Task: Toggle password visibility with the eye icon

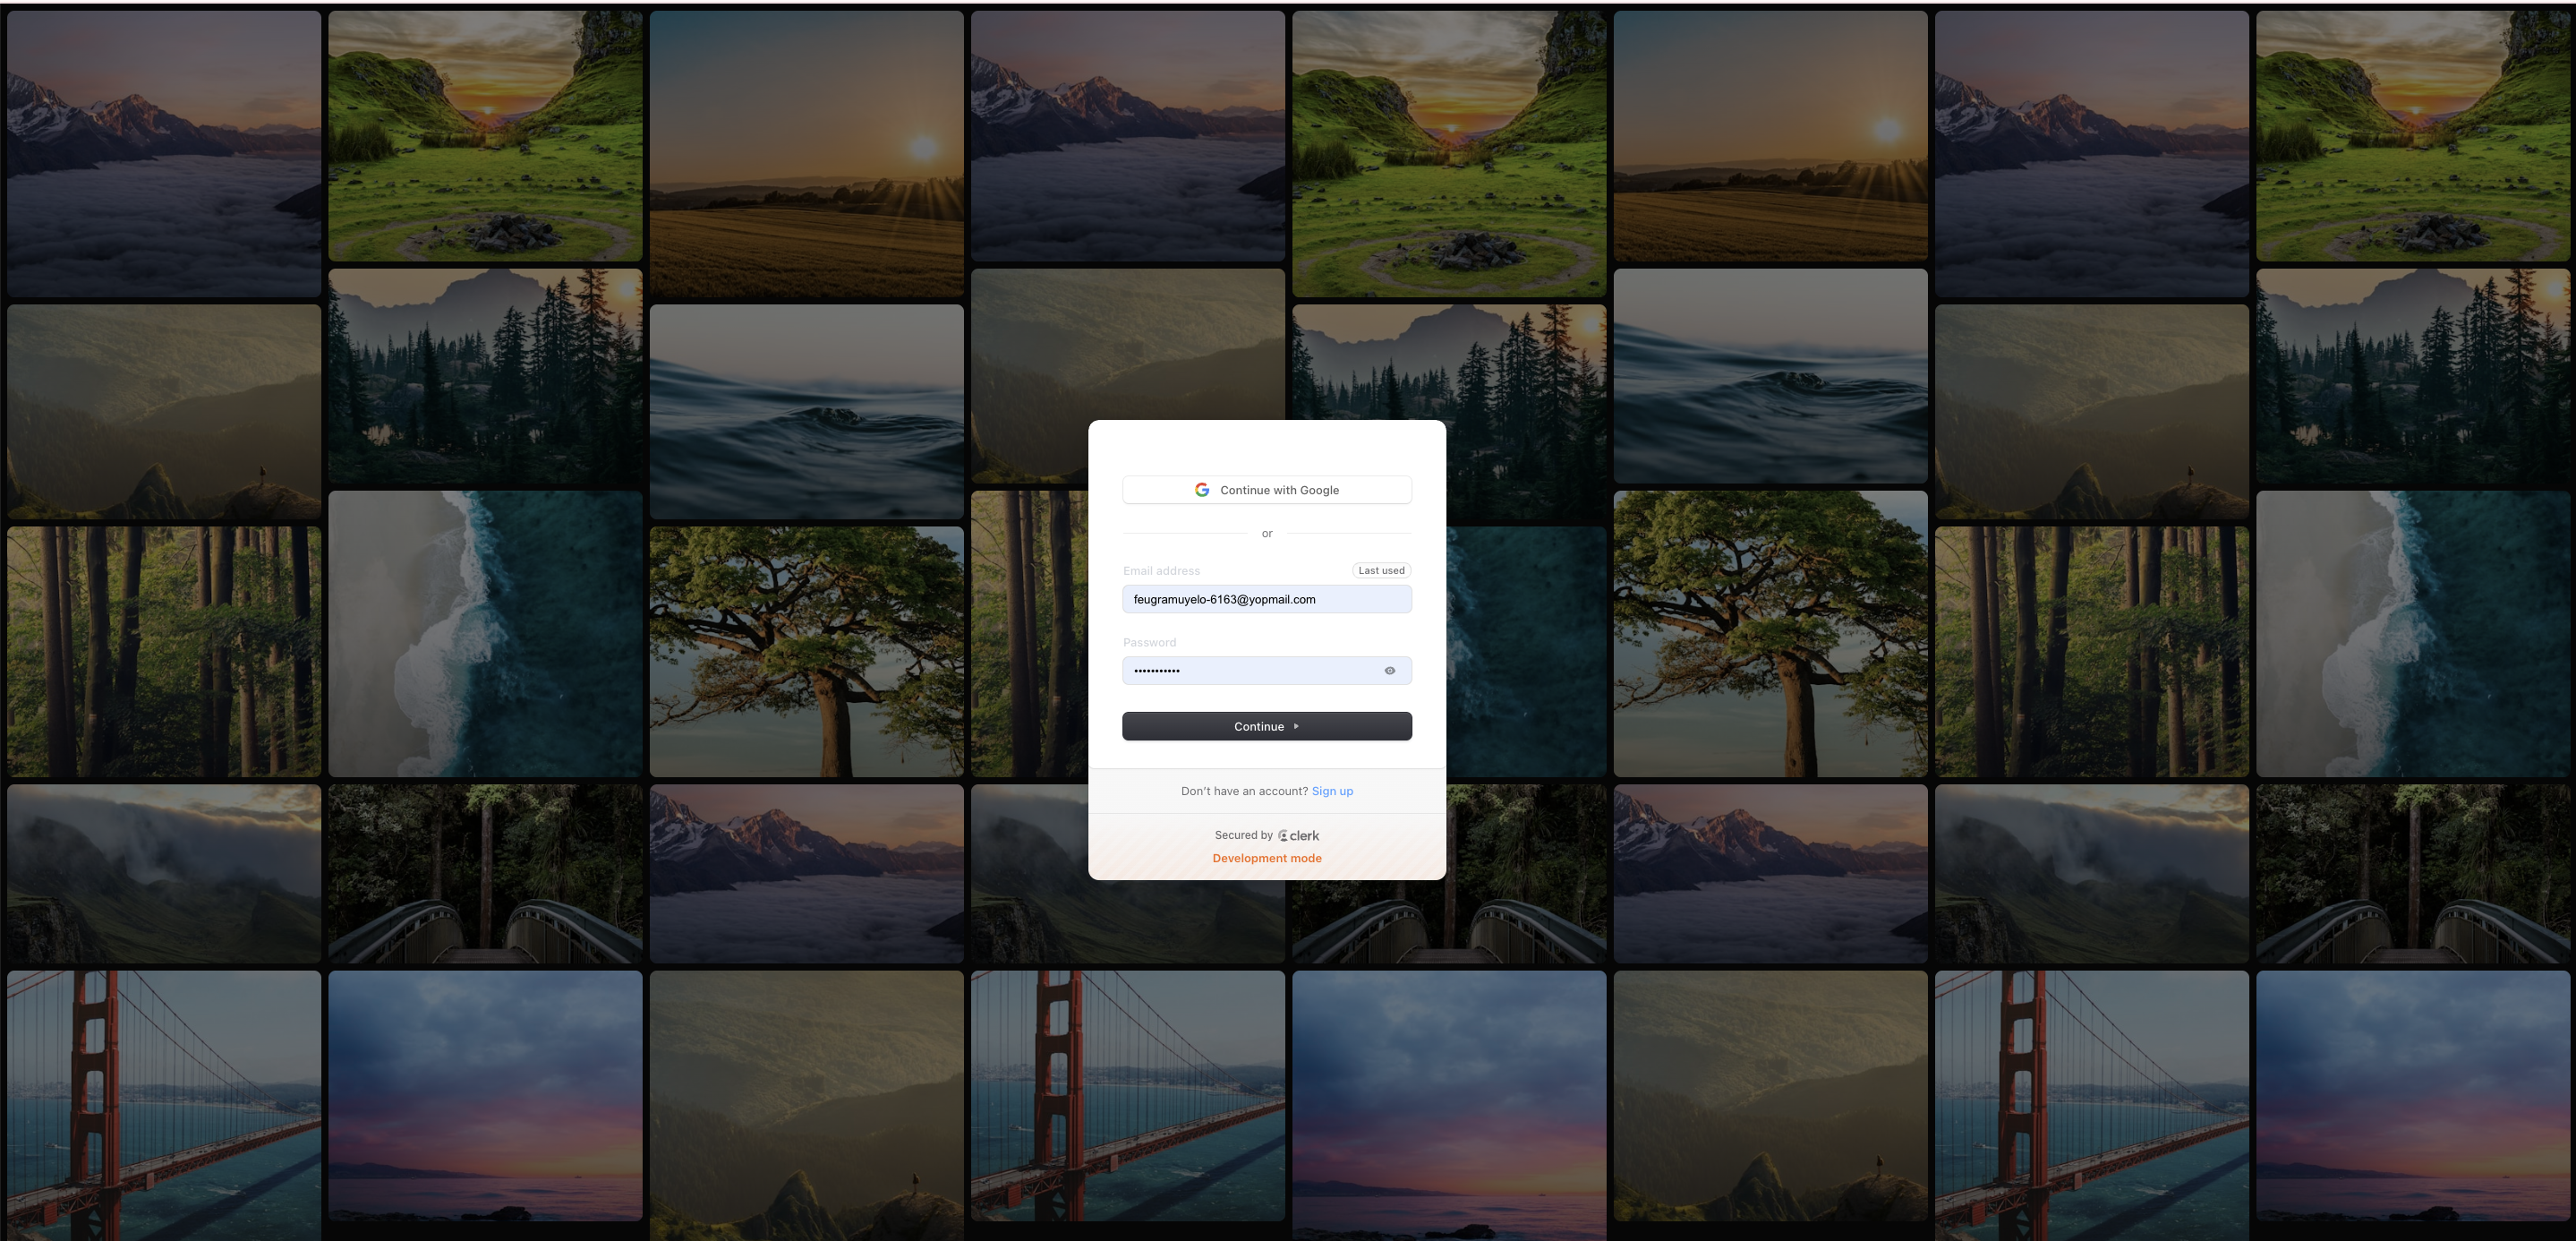Action: (1389, 671)
